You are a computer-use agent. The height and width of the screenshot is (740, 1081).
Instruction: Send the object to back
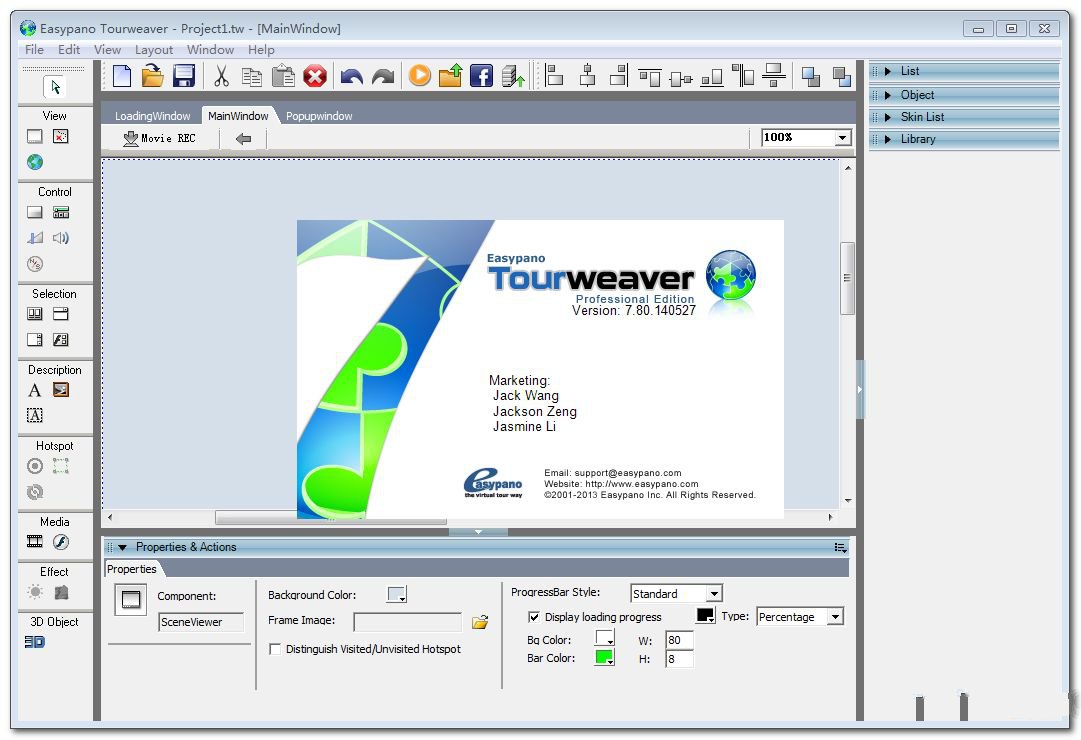click(x=841, y=76)
